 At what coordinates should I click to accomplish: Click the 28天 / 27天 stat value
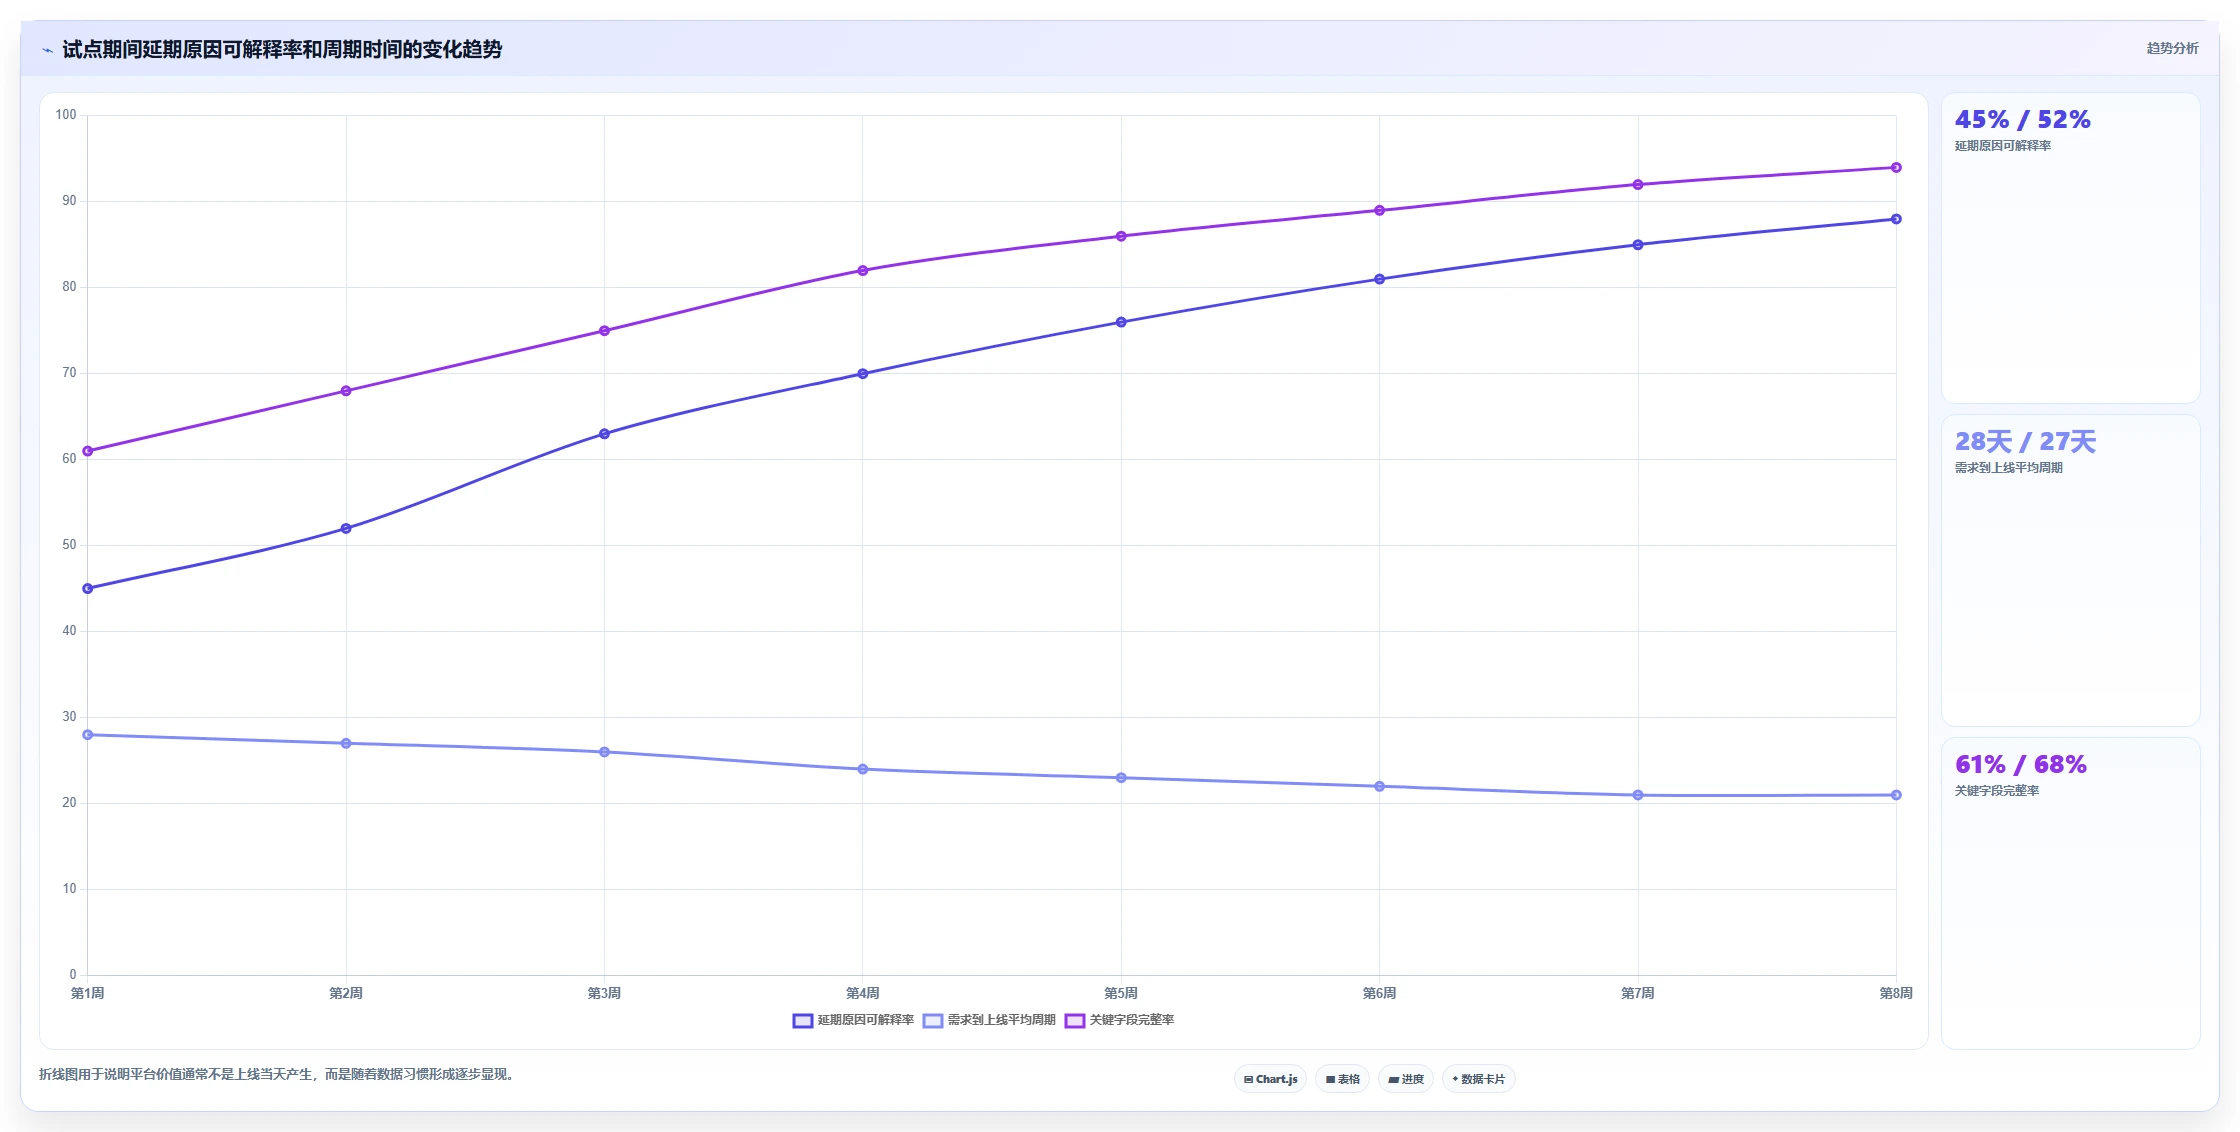point(2025,442)
